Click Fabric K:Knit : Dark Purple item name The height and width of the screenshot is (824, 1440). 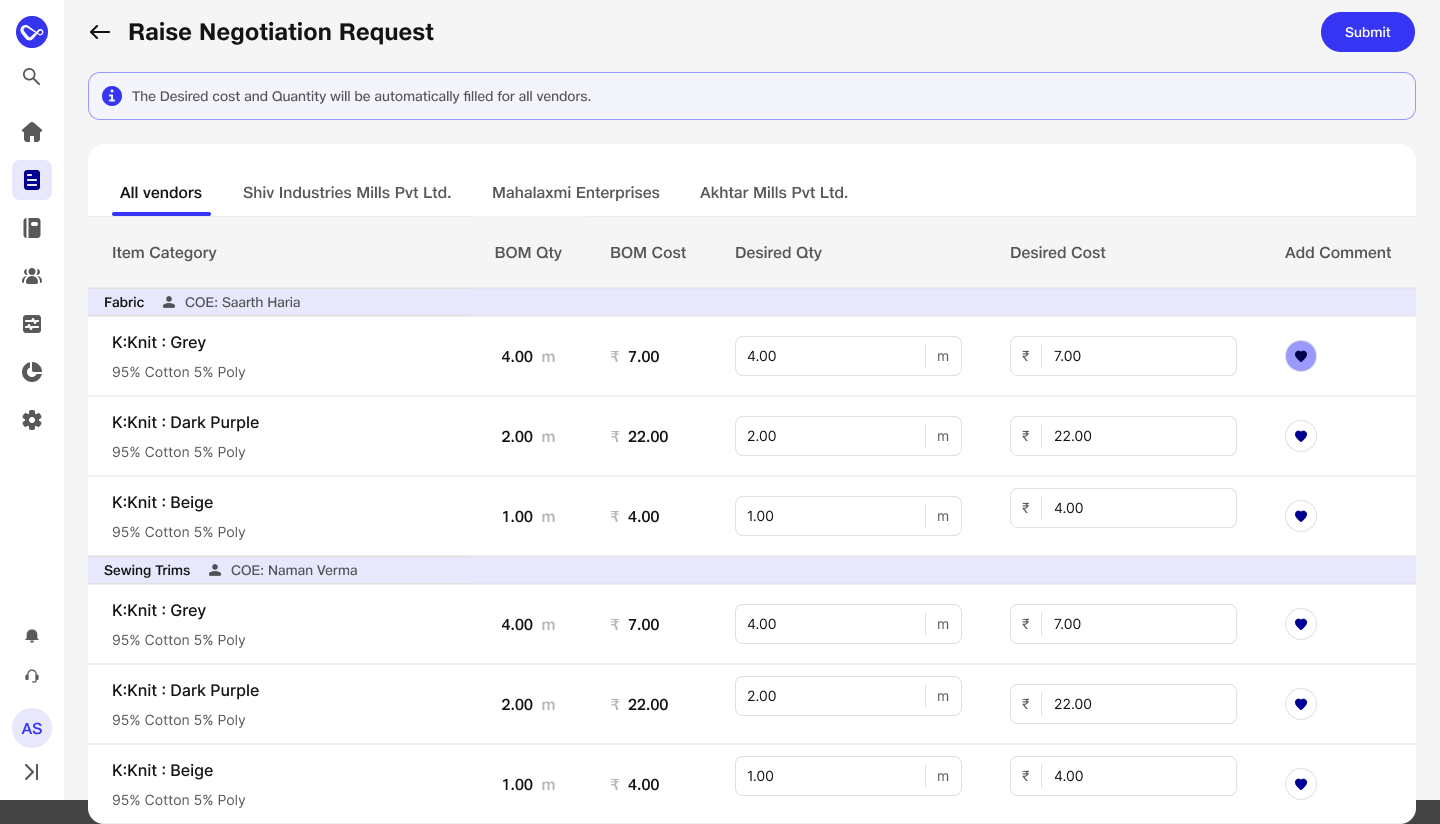(185, 422)
